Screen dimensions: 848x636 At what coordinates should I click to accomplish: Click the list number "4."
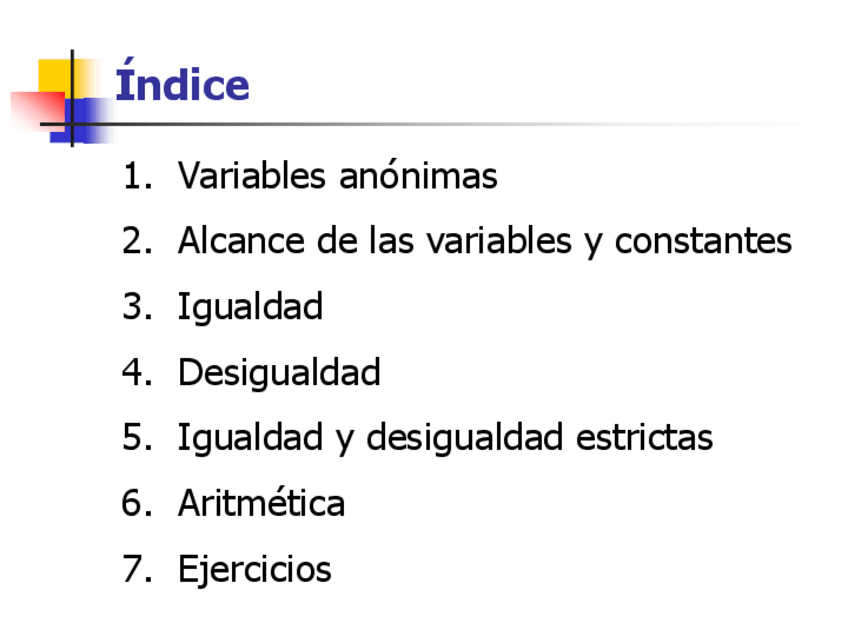point(137,372)
